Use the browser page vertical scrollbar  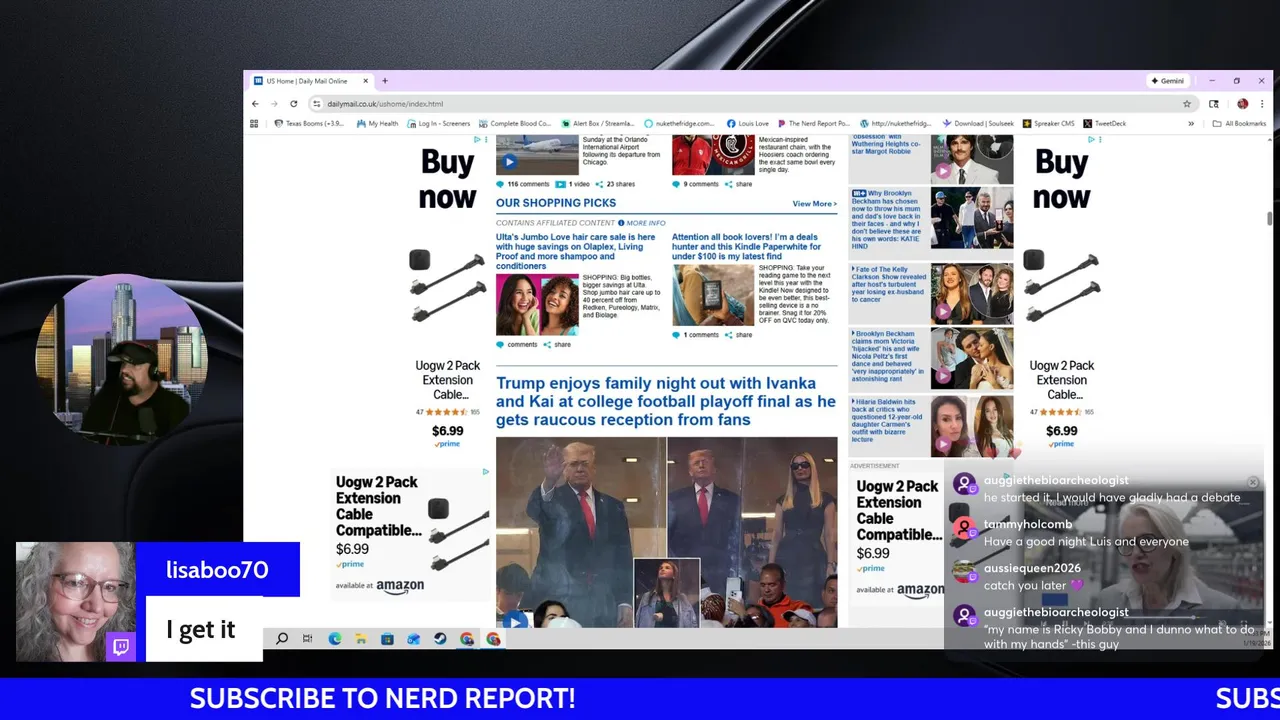[x=1268, y=219]
